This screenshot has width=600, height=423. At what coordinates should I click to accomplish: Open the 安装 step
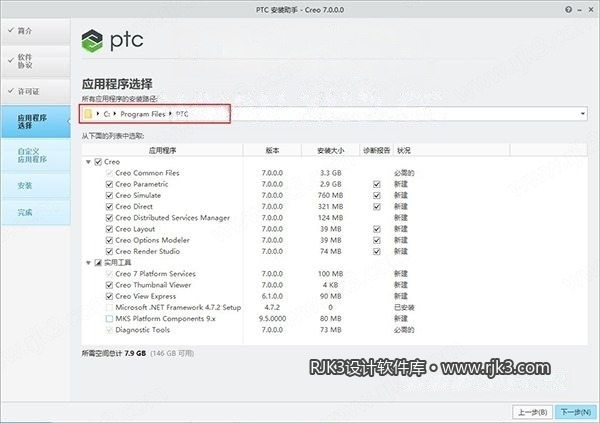[36, 186]
